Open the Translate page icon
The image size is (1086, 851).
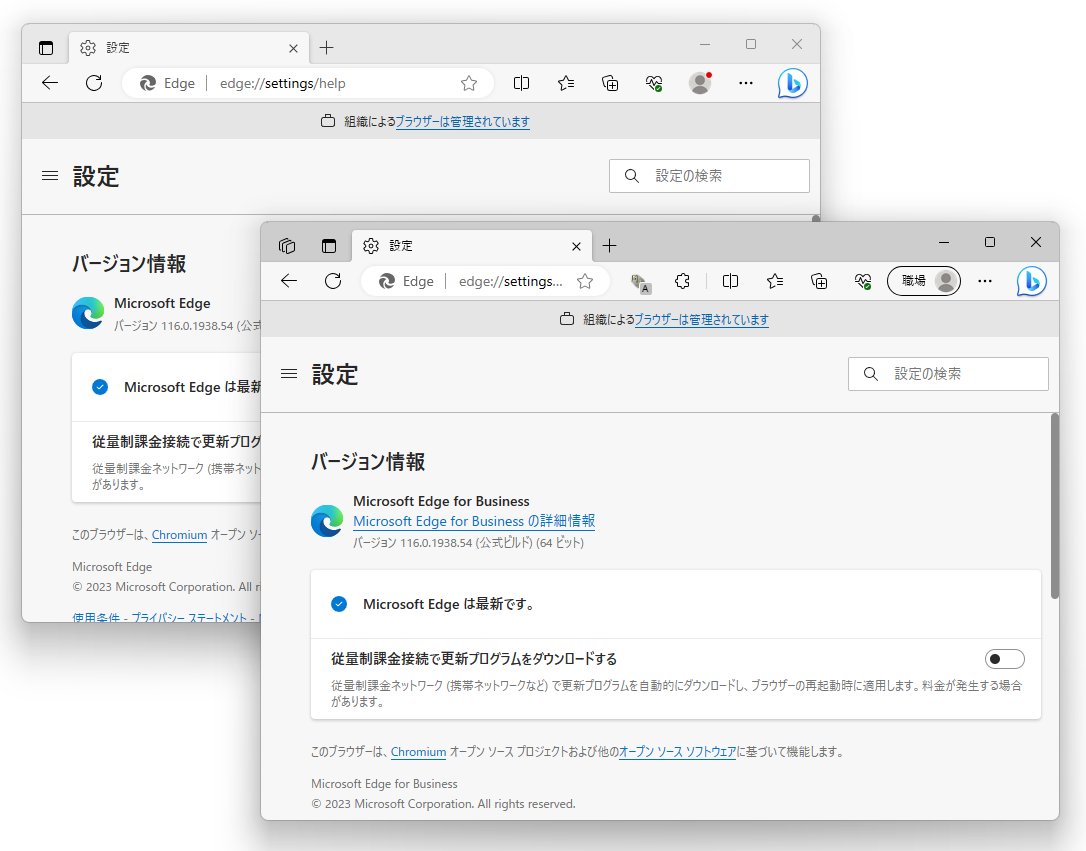click(640, 284)
